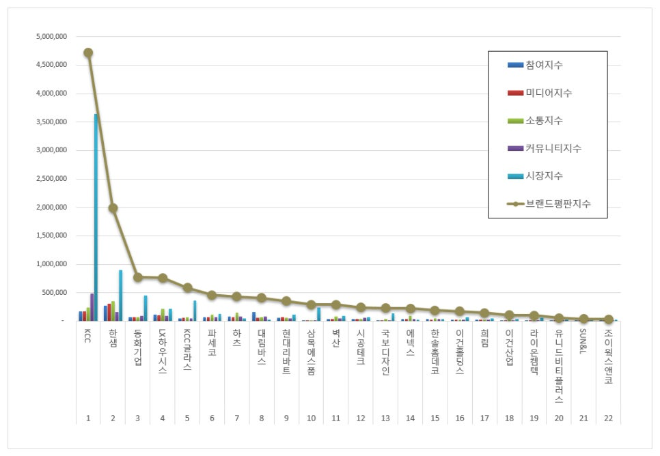Click the red 미디어지수 legend swatch
The width and height of the screenshot is (660, 456).
tap(513, 93)
